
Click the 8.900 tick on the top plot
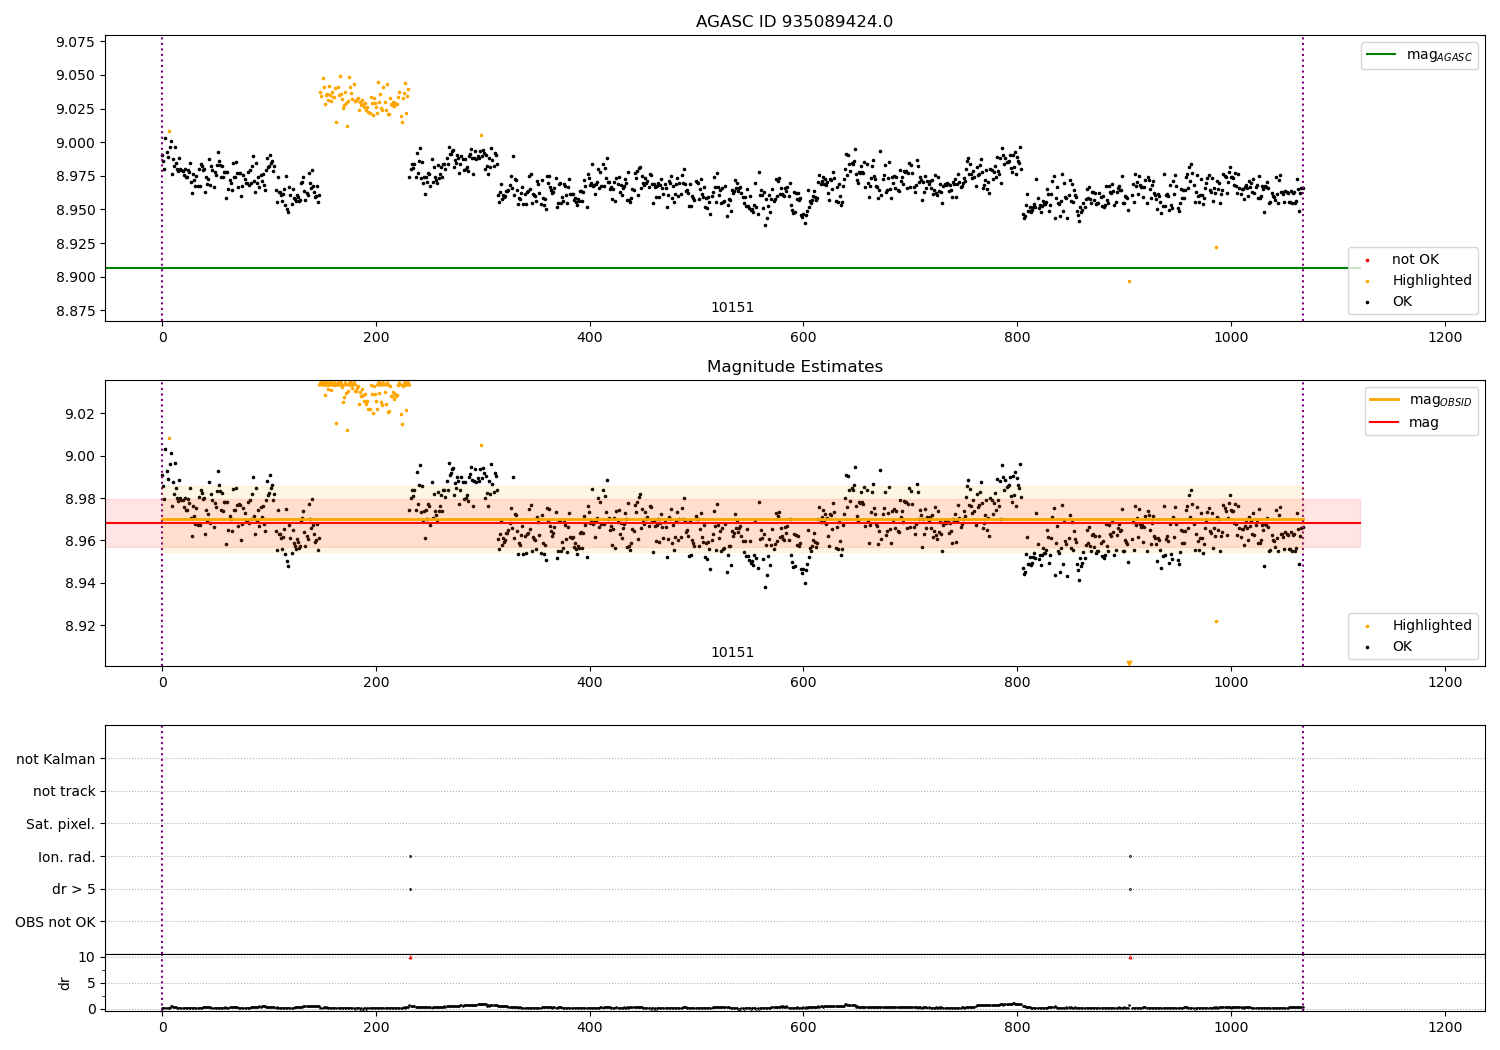[75, 277]
